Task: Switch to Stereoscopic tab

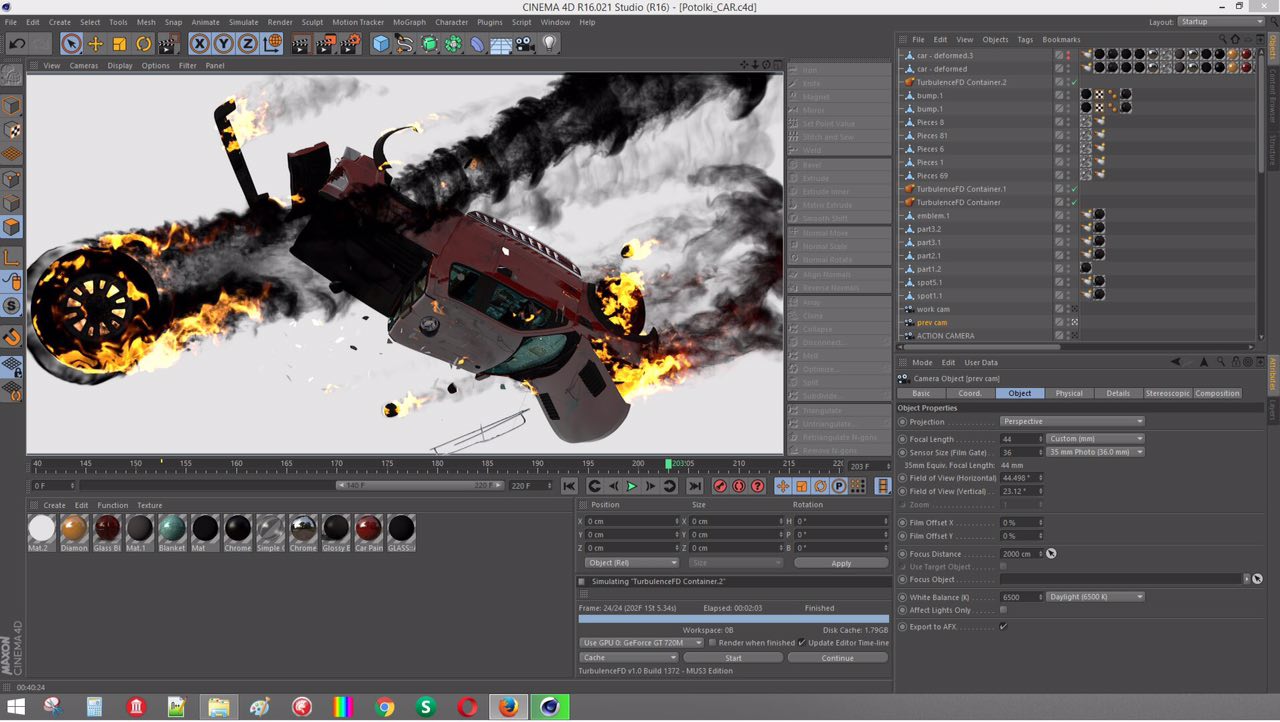Action: (1167, 393)
